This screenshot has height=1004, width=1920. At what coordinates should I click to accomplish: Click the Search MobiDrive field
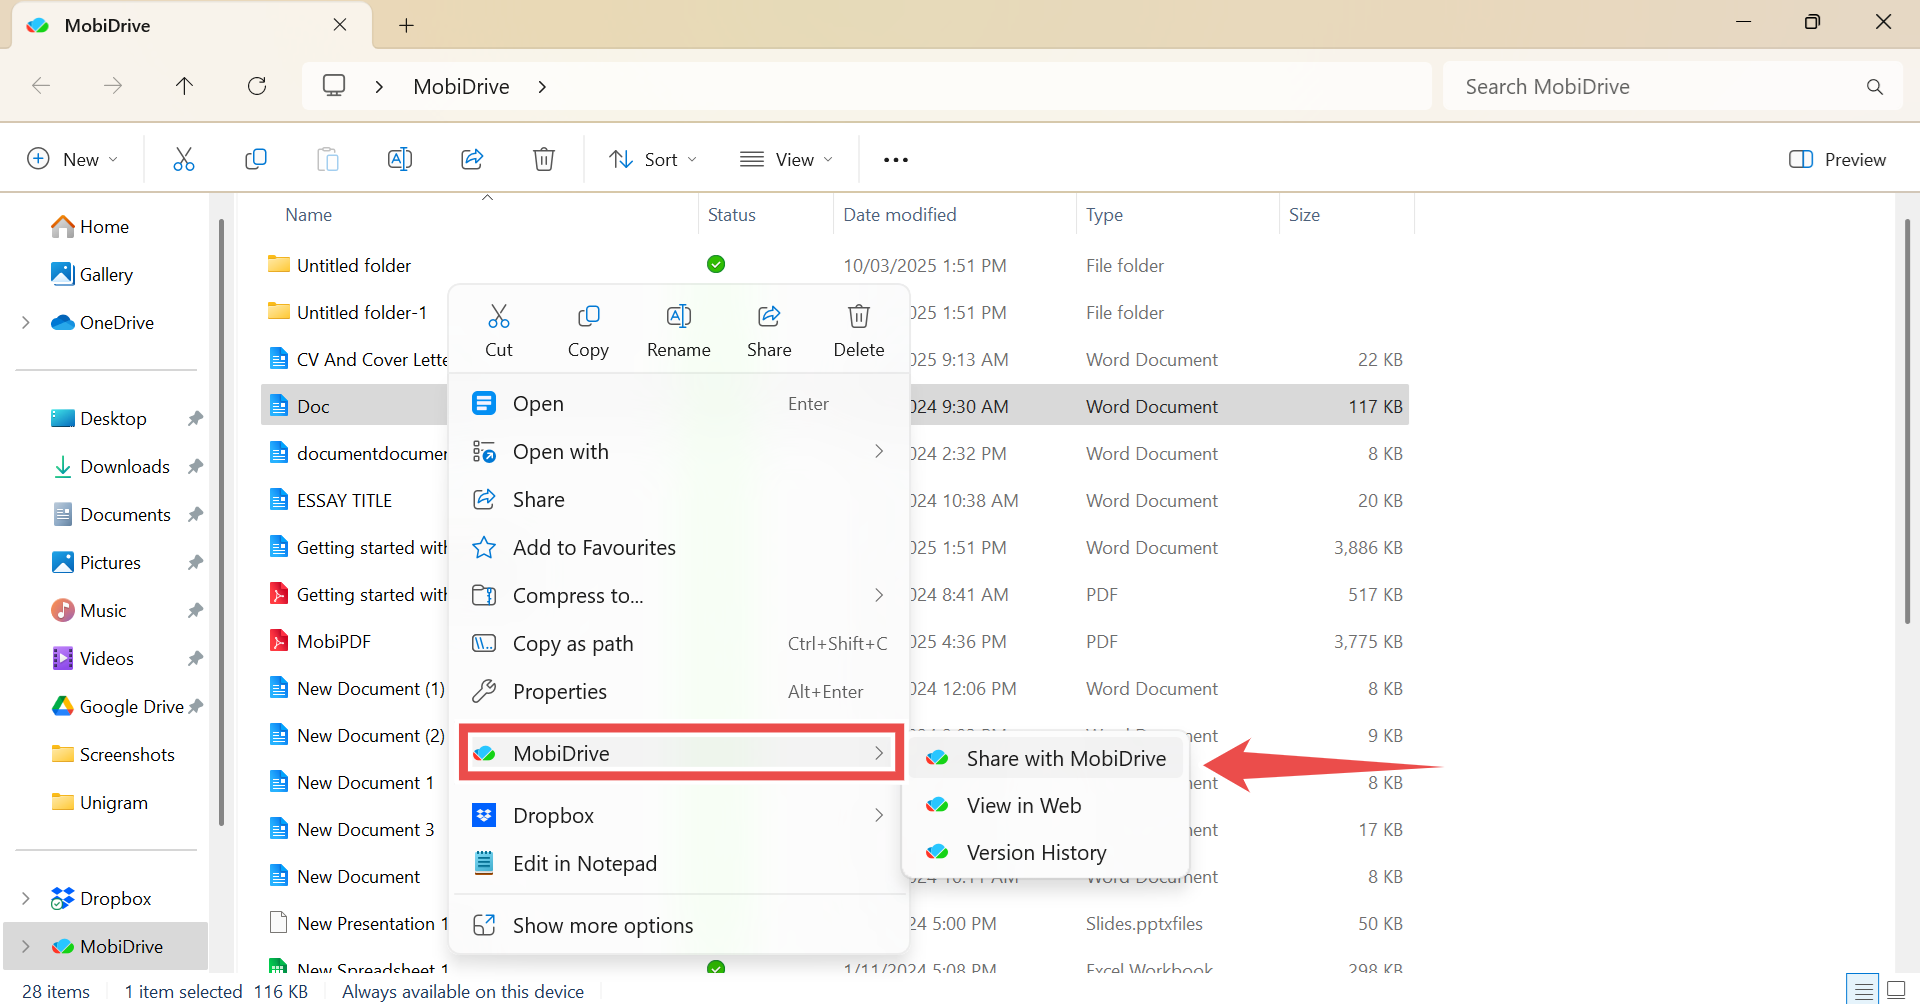(x=1660, y=87)
